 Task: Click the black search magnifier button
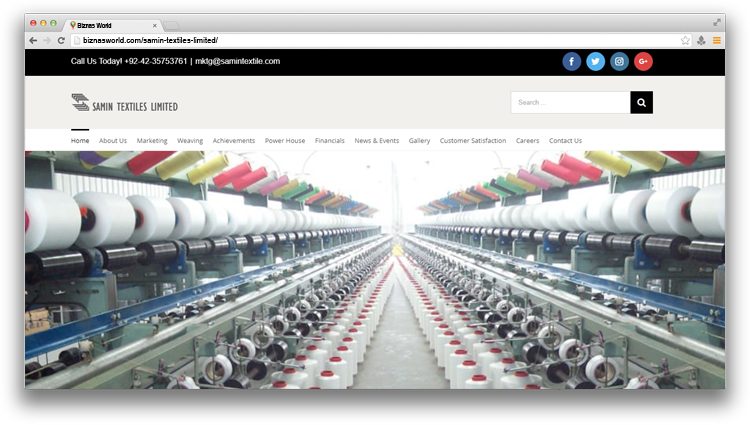tap(641, 102)
